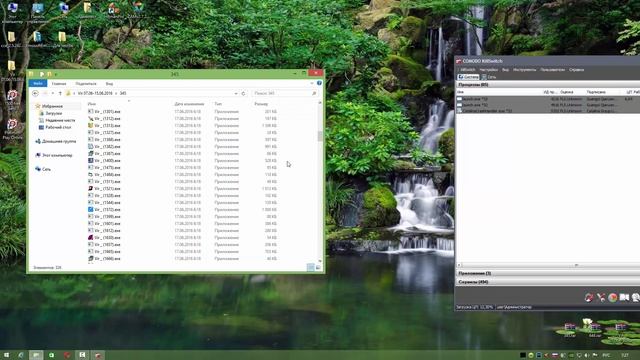Viewport: 640px width, 360px height.
Task: Click the book icon in KillSwitch footer
Action: [624, 298]
